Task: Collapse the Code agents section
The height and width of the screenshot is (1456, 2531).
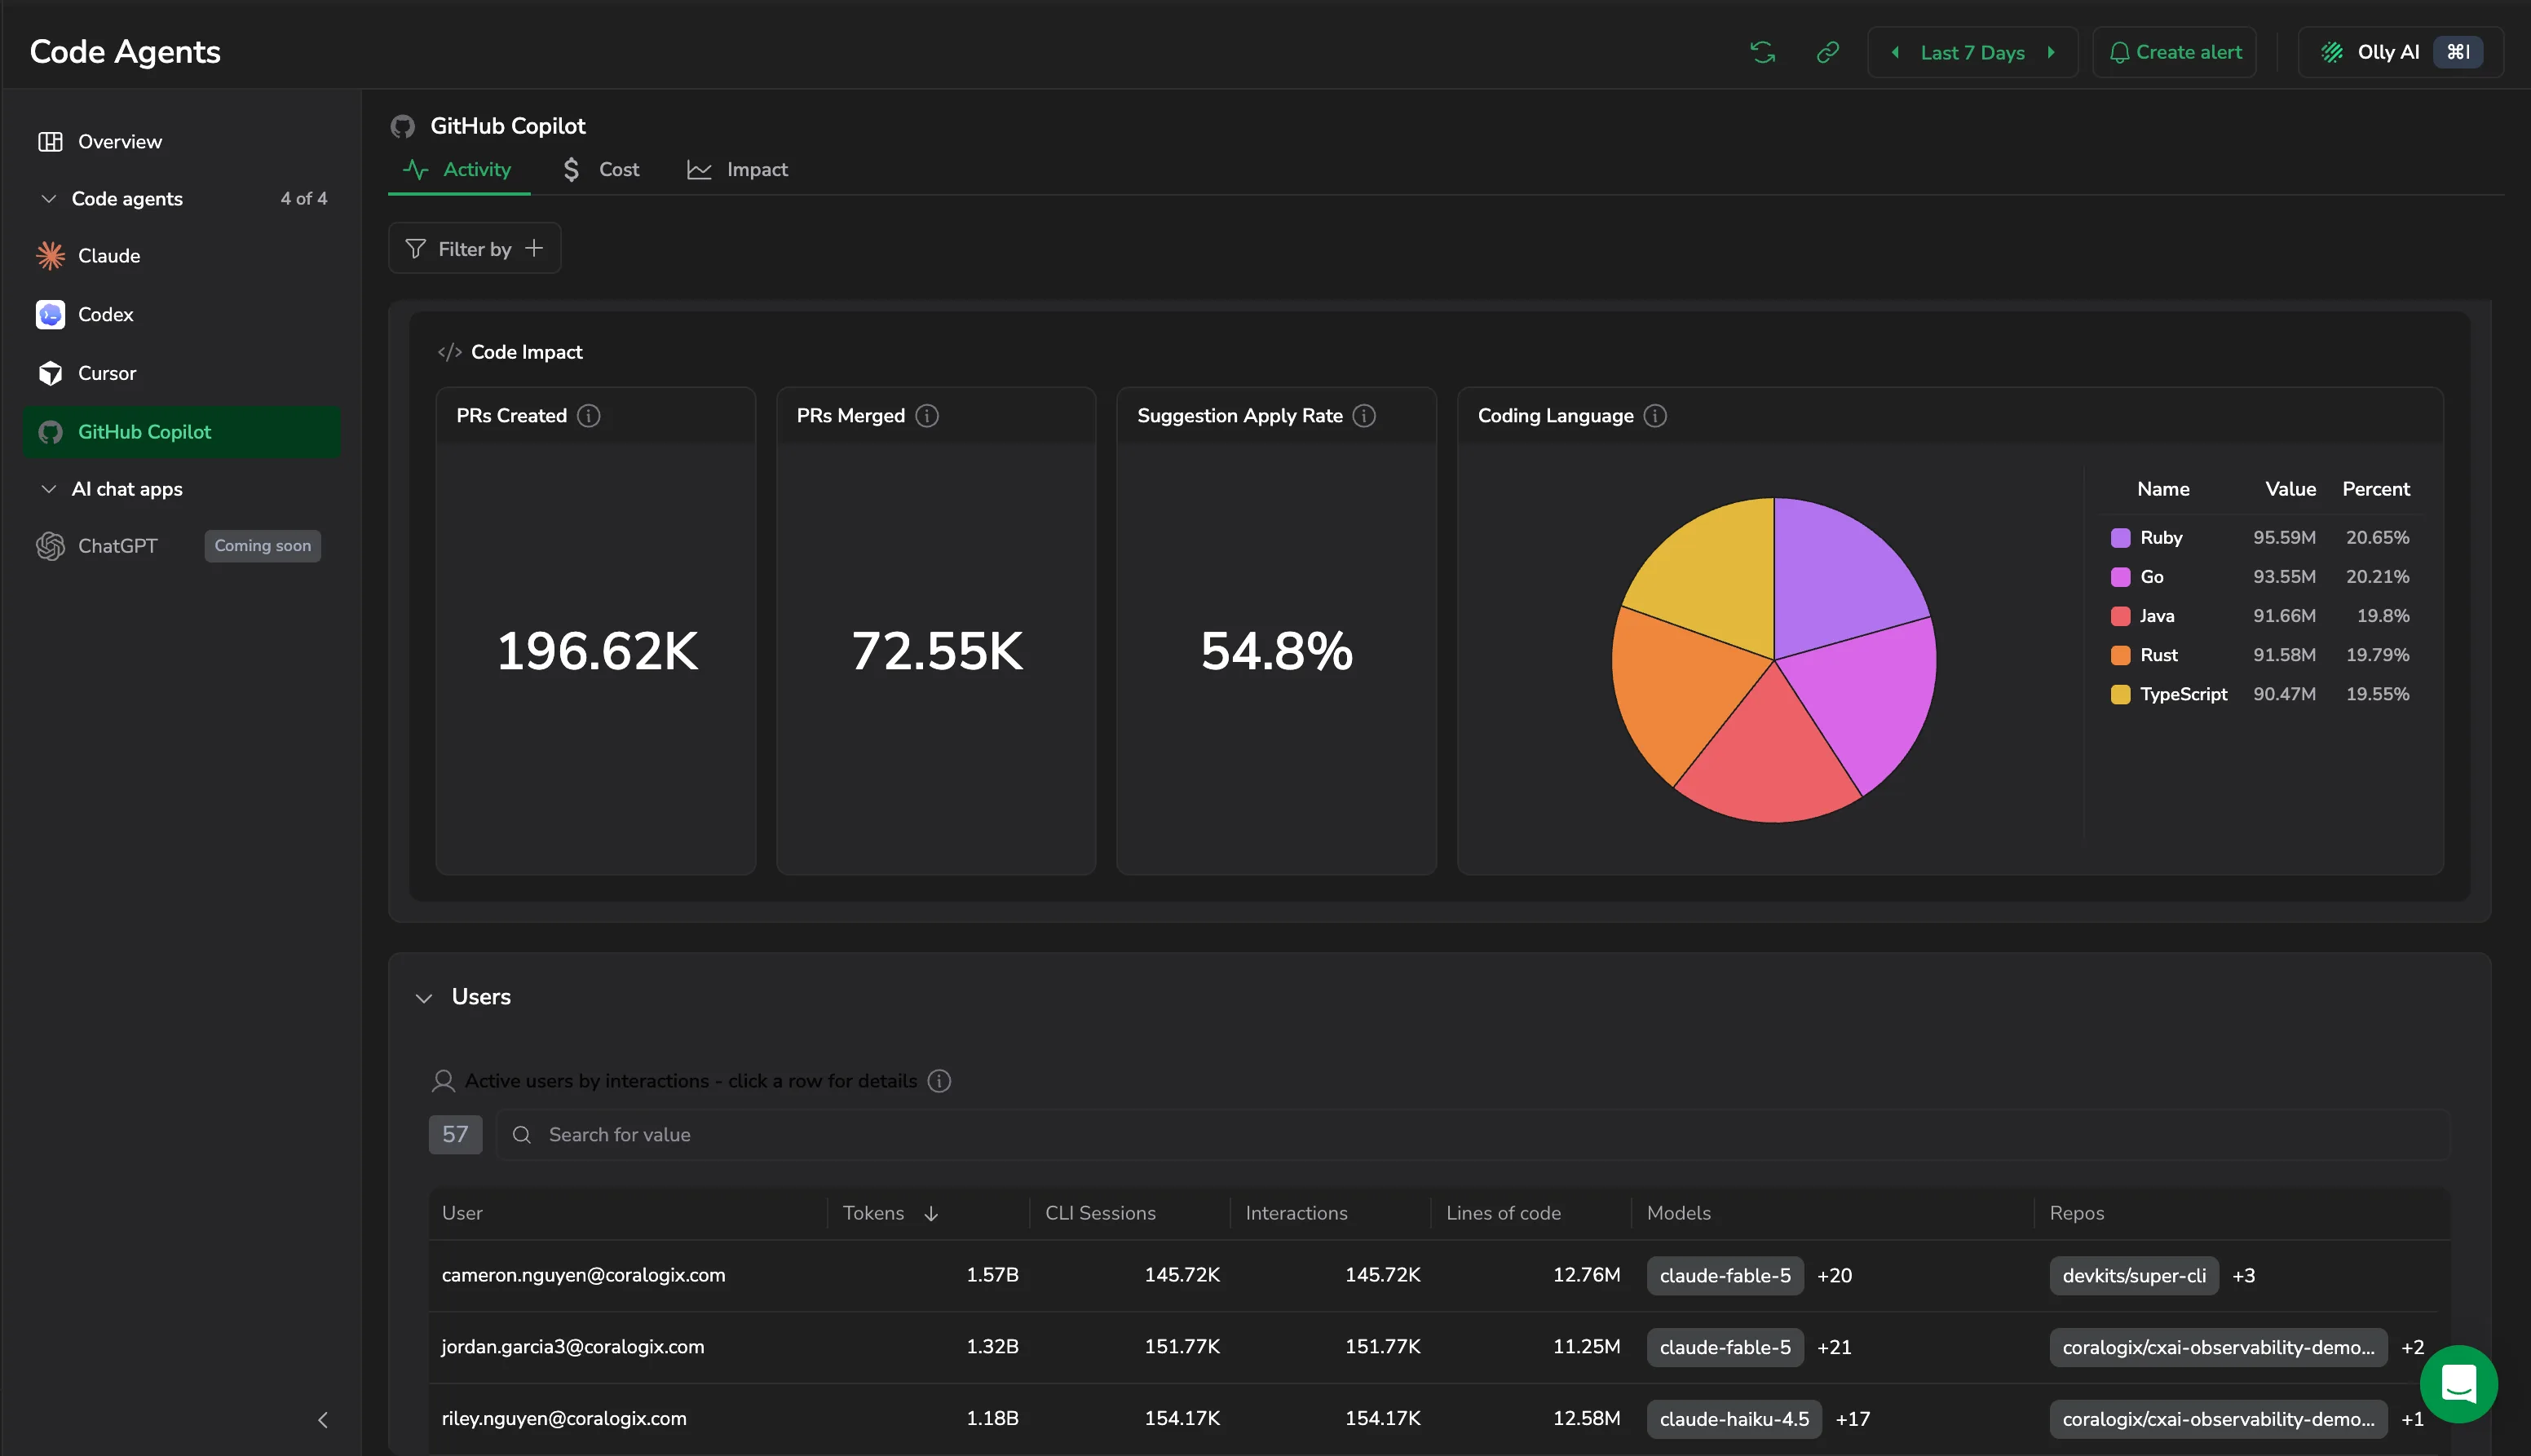Action: coord(48,199)
